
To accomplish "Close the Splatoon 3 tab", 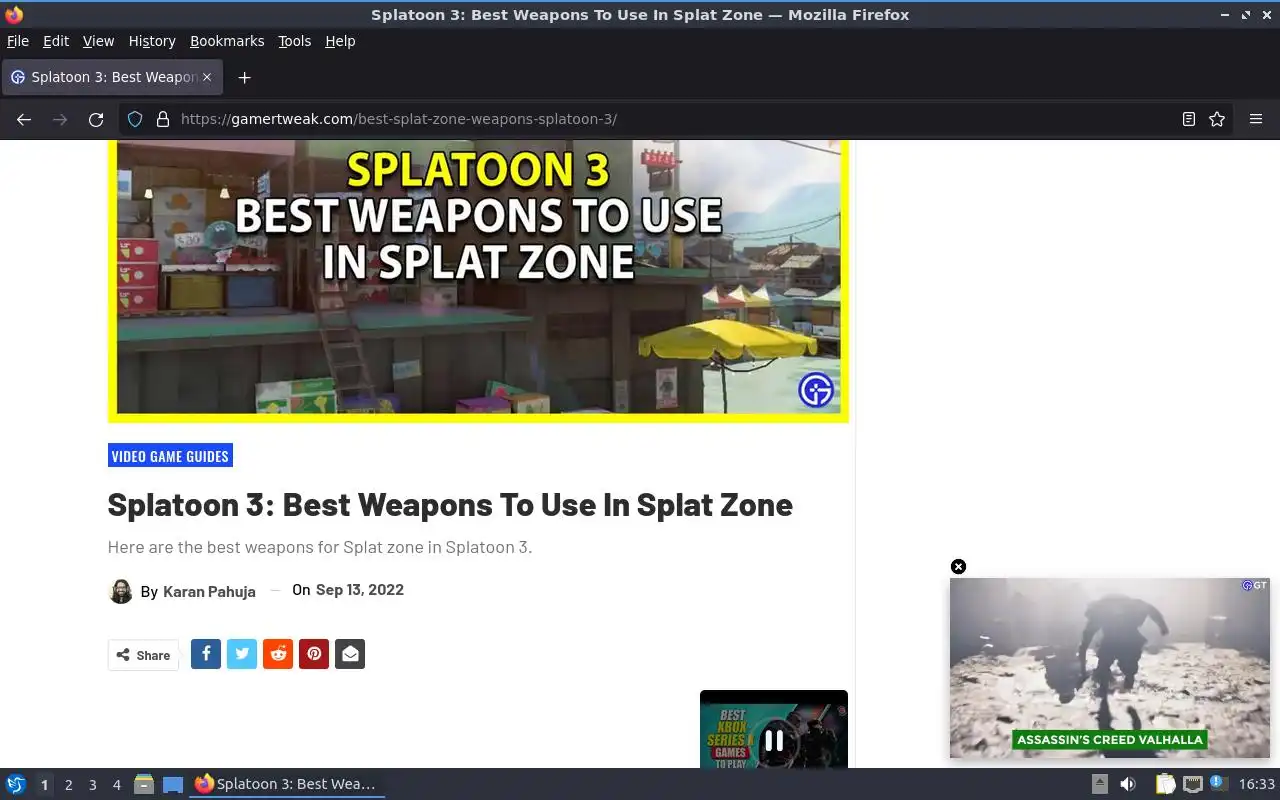I will pyautogui.click(x=207, y=77).
